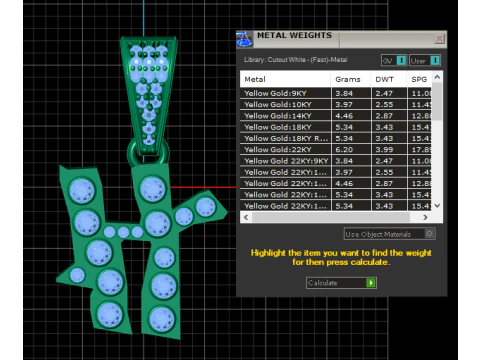
Task: Sort by the Grams column header
Action: click(x=351, y=79)
